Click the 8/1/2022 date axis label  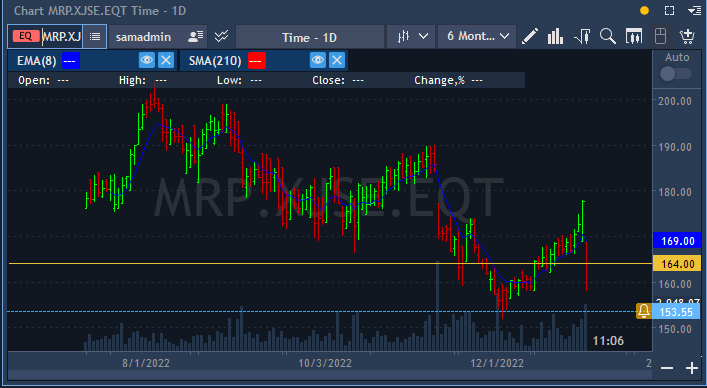[x=146, y=363]
